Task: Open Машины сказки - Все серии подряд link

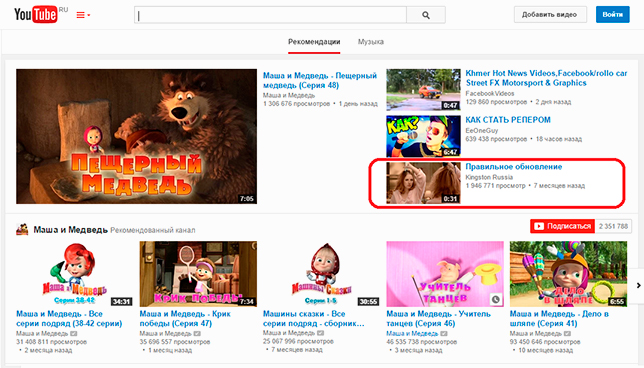Action: [x=313, y=319]
